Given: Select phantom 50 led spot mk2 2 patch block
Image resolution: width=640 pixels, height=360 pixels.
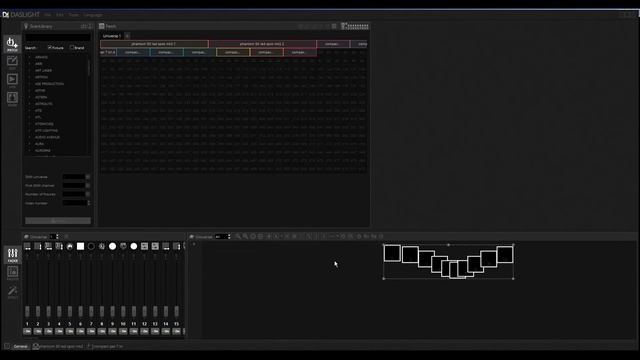Looking at the screenshot, I should point(262,44).
